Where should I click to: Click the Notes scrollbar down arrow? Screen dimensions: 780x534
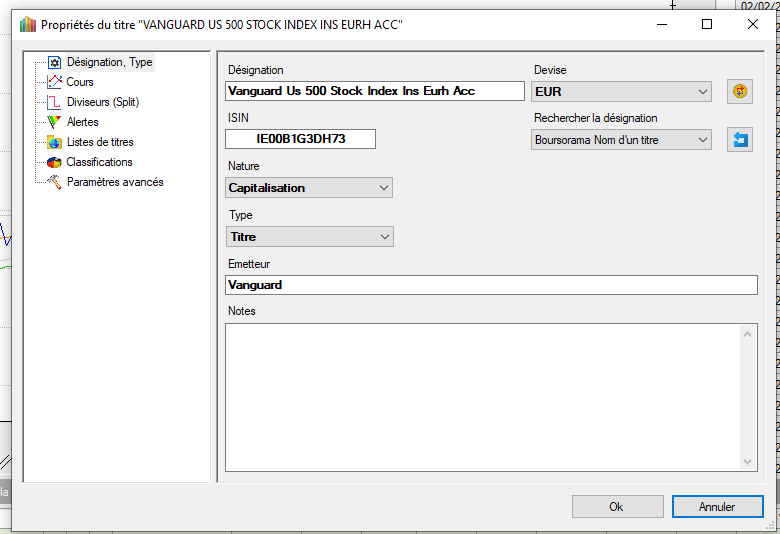(749, 462)
